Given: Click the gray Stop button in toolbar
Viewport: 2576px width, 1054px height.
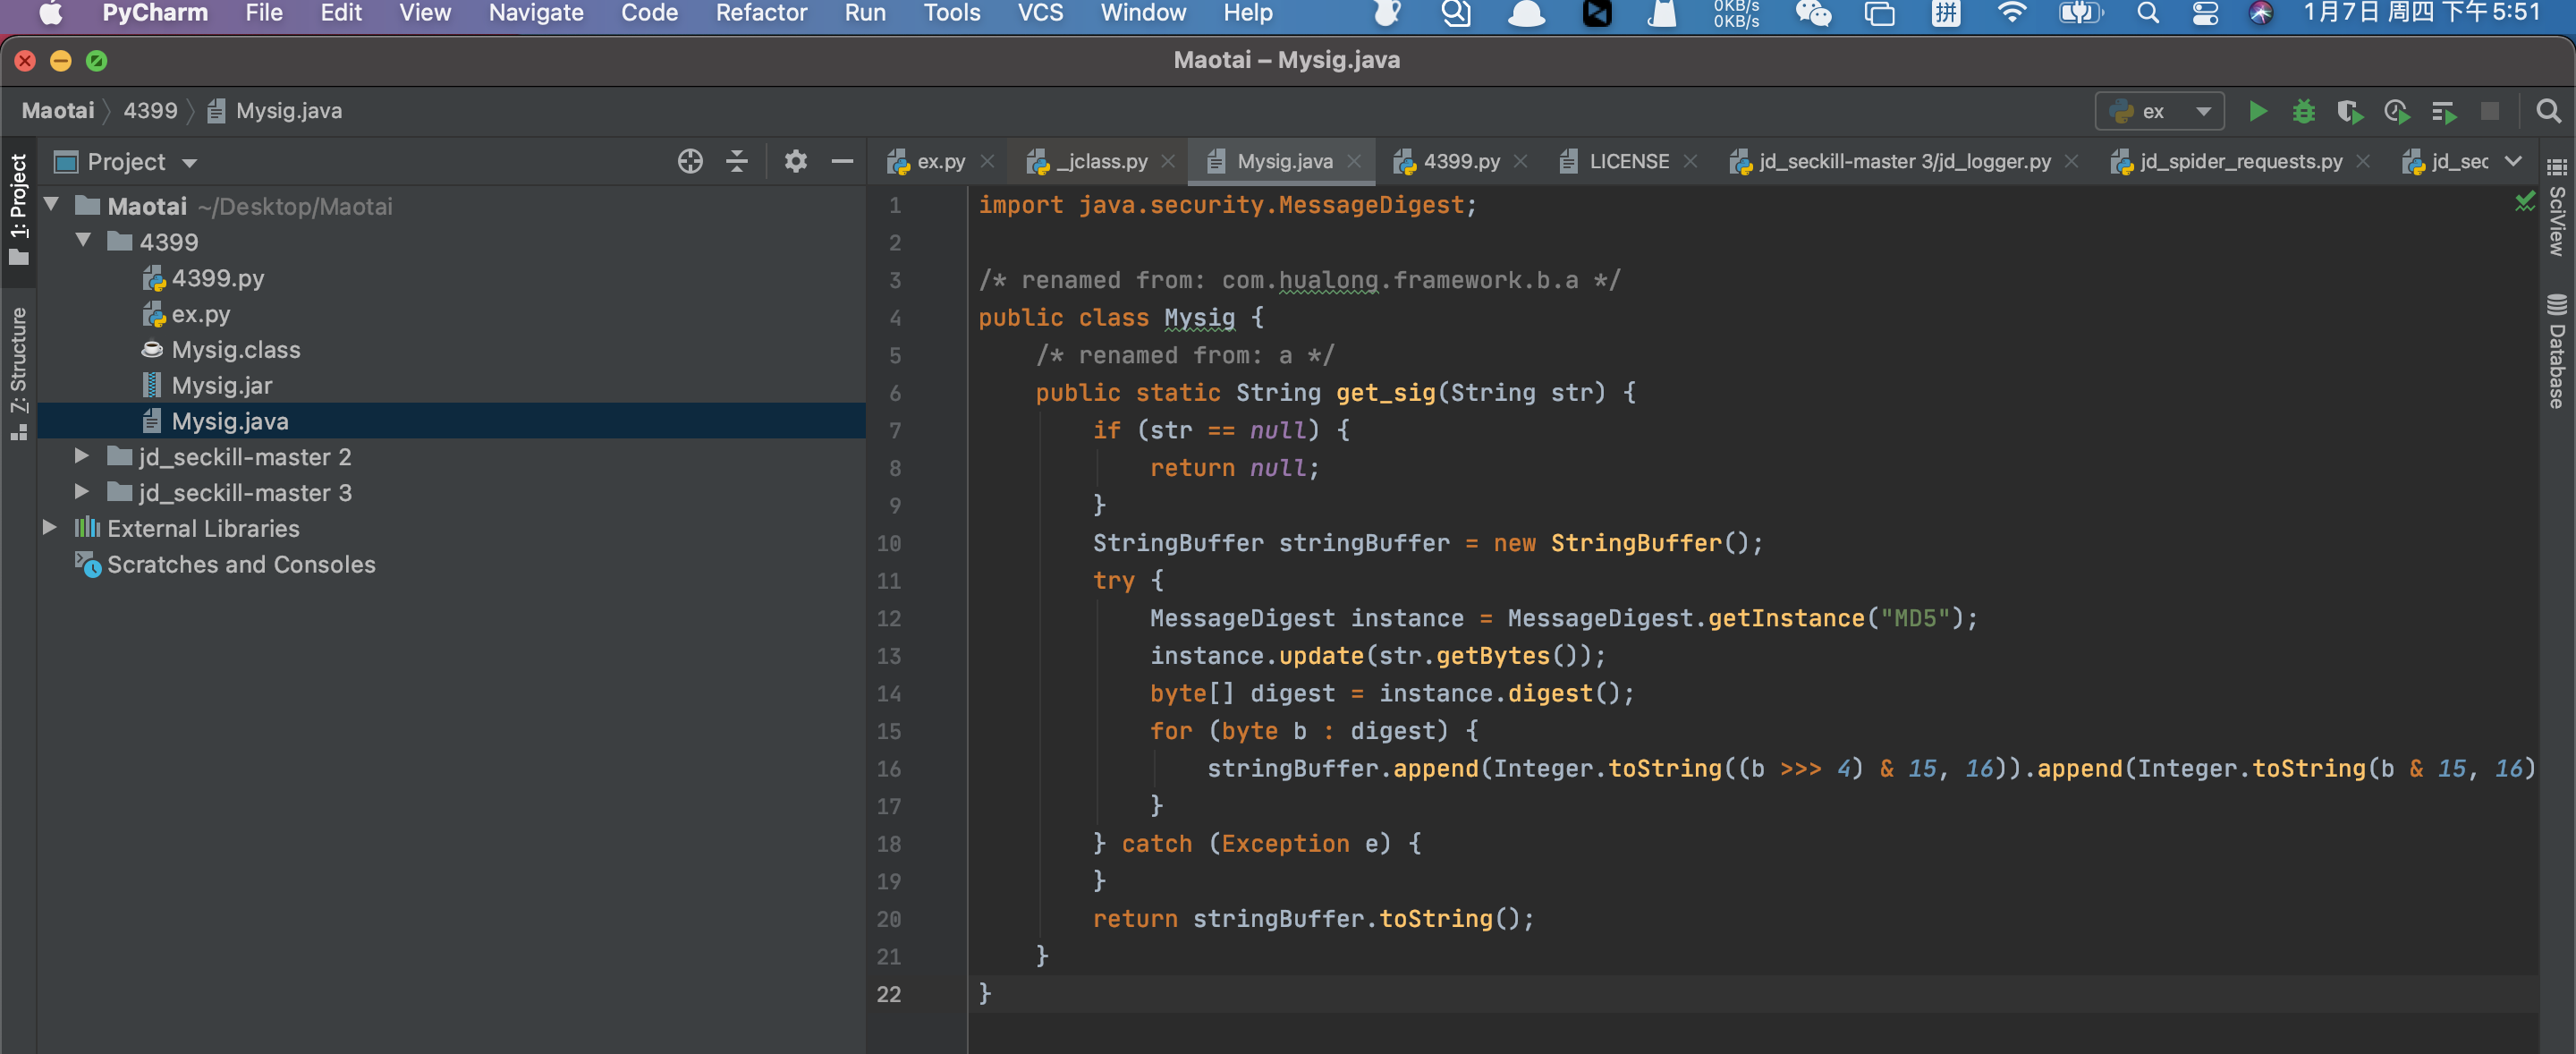Looking at the screenshot, I should 2490,111.
